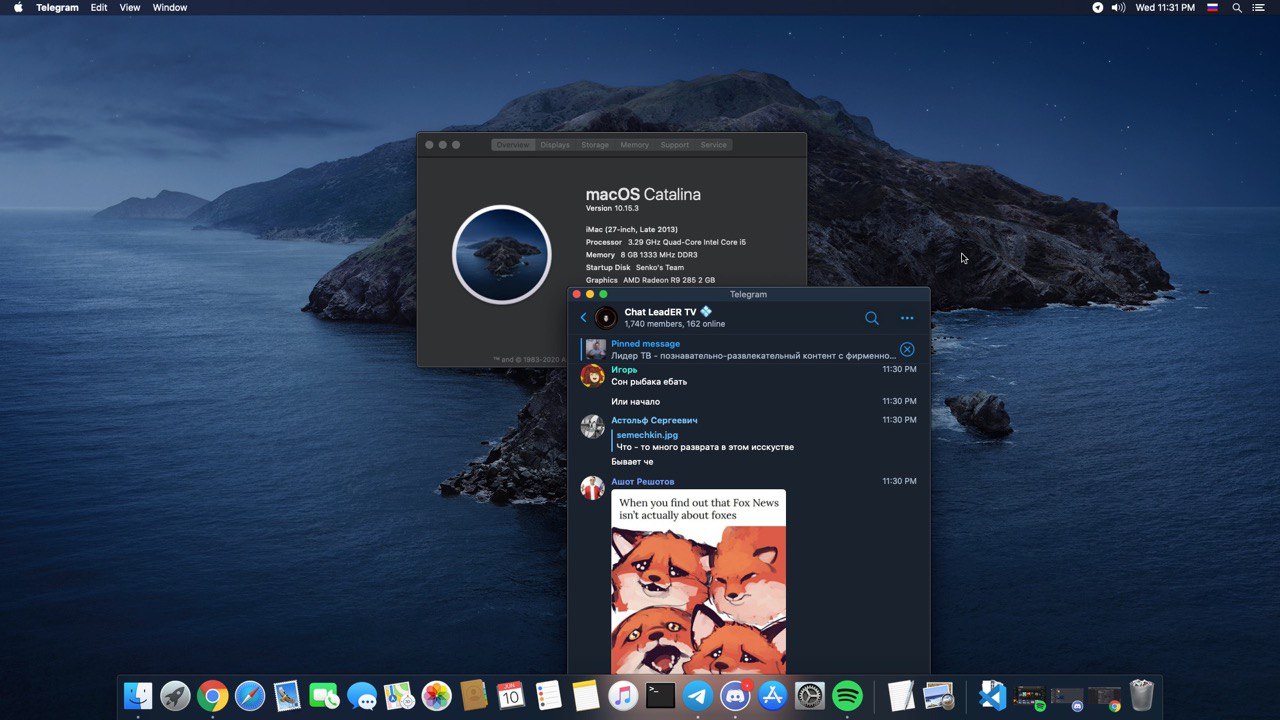Image resolution: width=1280 pixels, height=720 pixels.
Task: Open the Fox News foxes meme image
Action: click(698, 581)
